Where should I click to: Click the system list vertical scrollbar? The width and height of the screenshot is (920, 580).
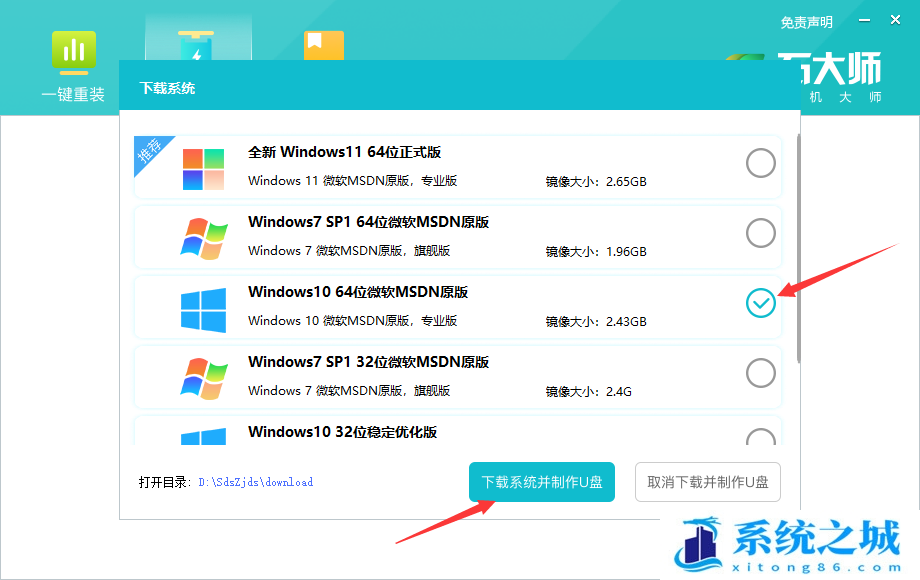pyautogui.click(x=799, y=248)
